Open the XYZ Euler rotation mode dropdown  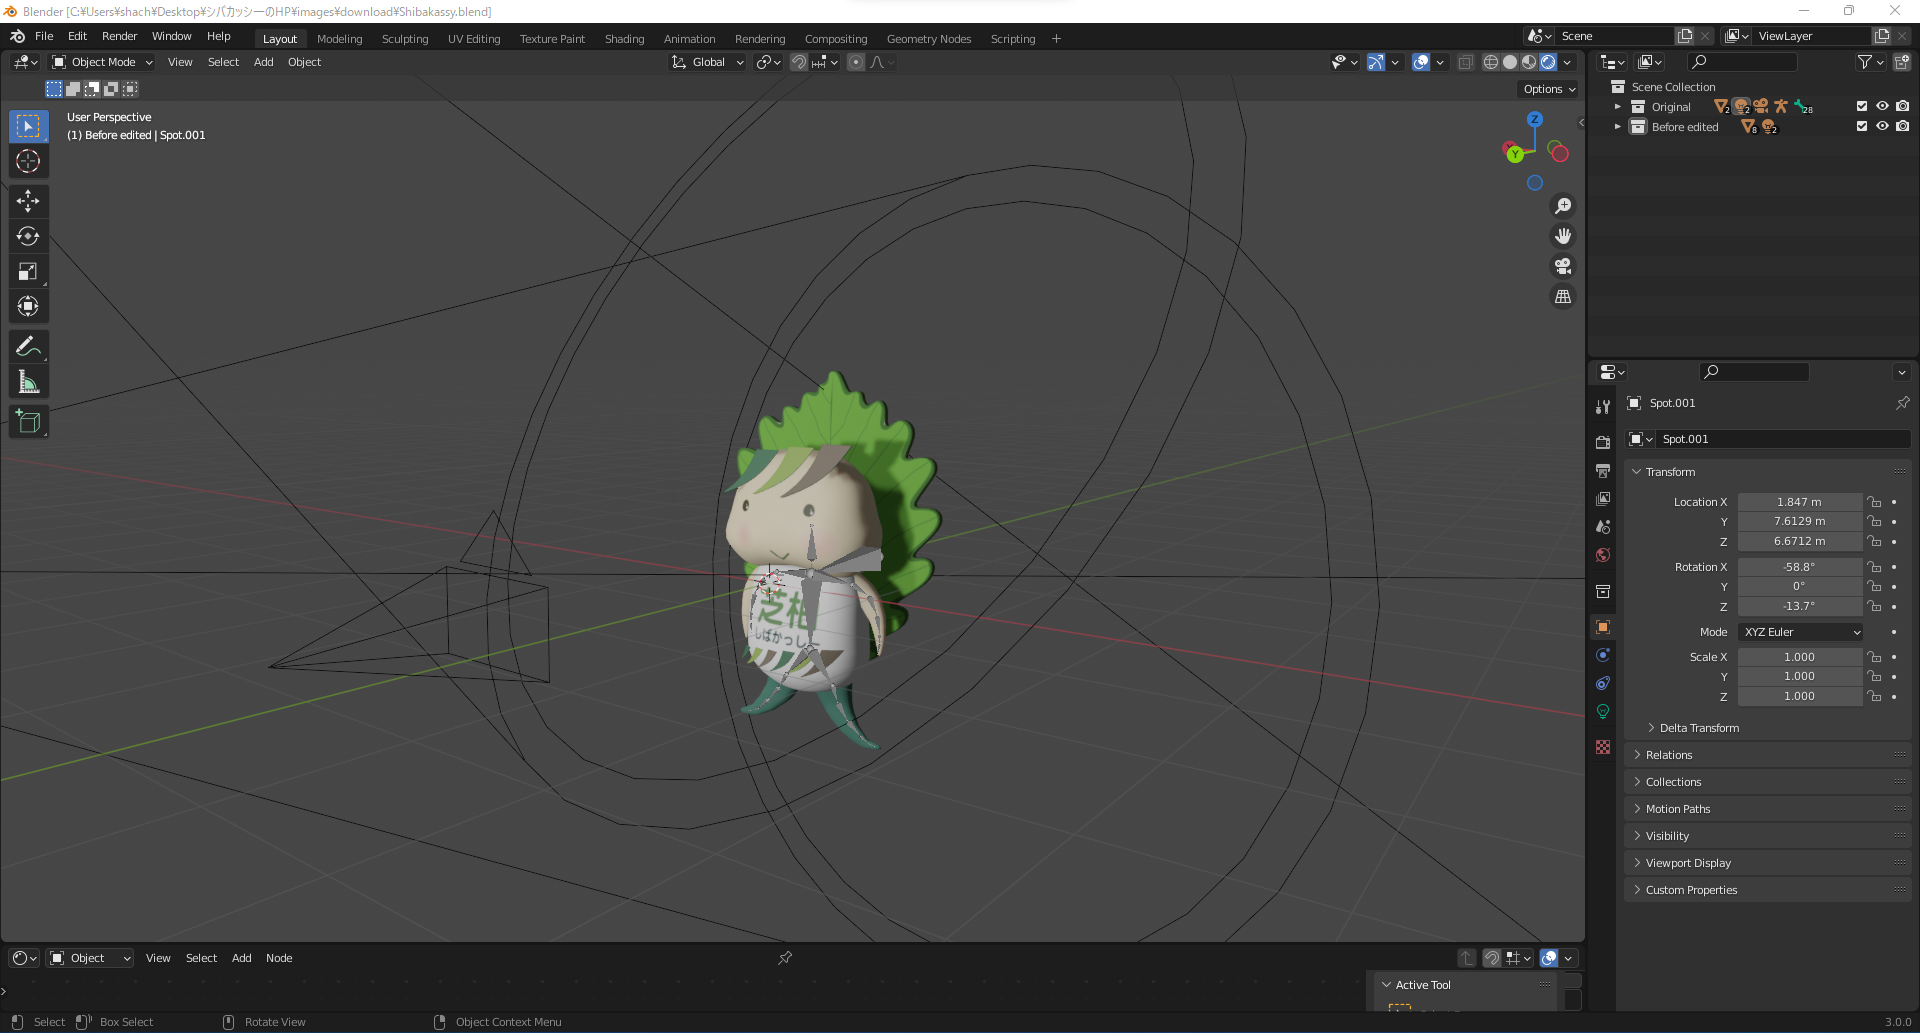1800,632
